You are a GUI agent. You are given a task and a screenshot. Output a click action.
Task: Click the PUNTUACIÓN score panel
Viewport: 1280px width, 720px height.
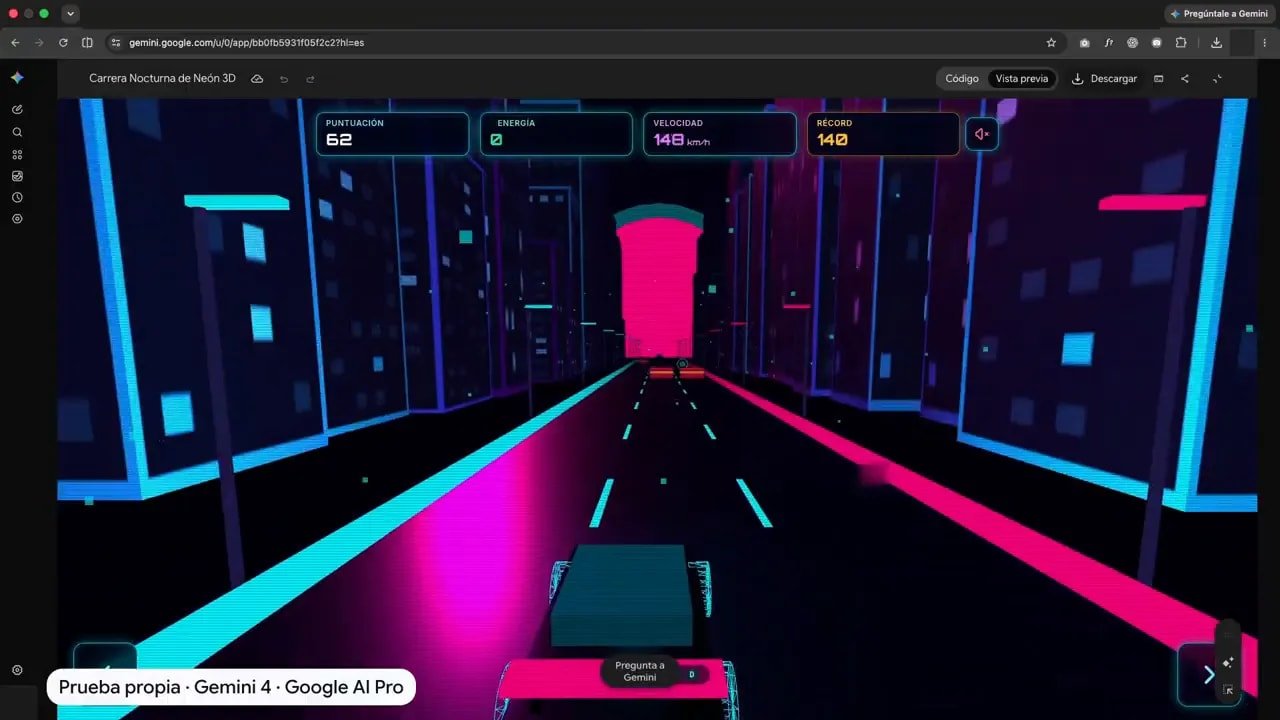tap(392, 134)
